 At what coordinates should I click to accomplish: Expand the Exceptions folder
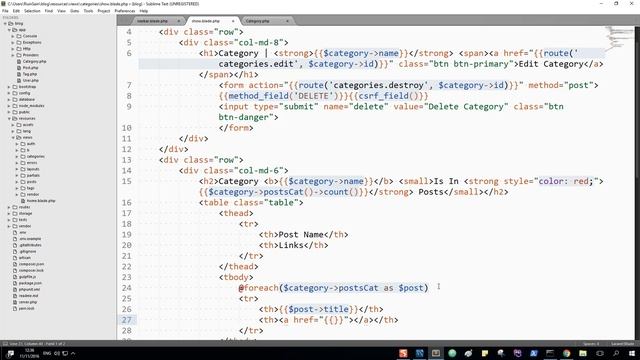(13, 42)
